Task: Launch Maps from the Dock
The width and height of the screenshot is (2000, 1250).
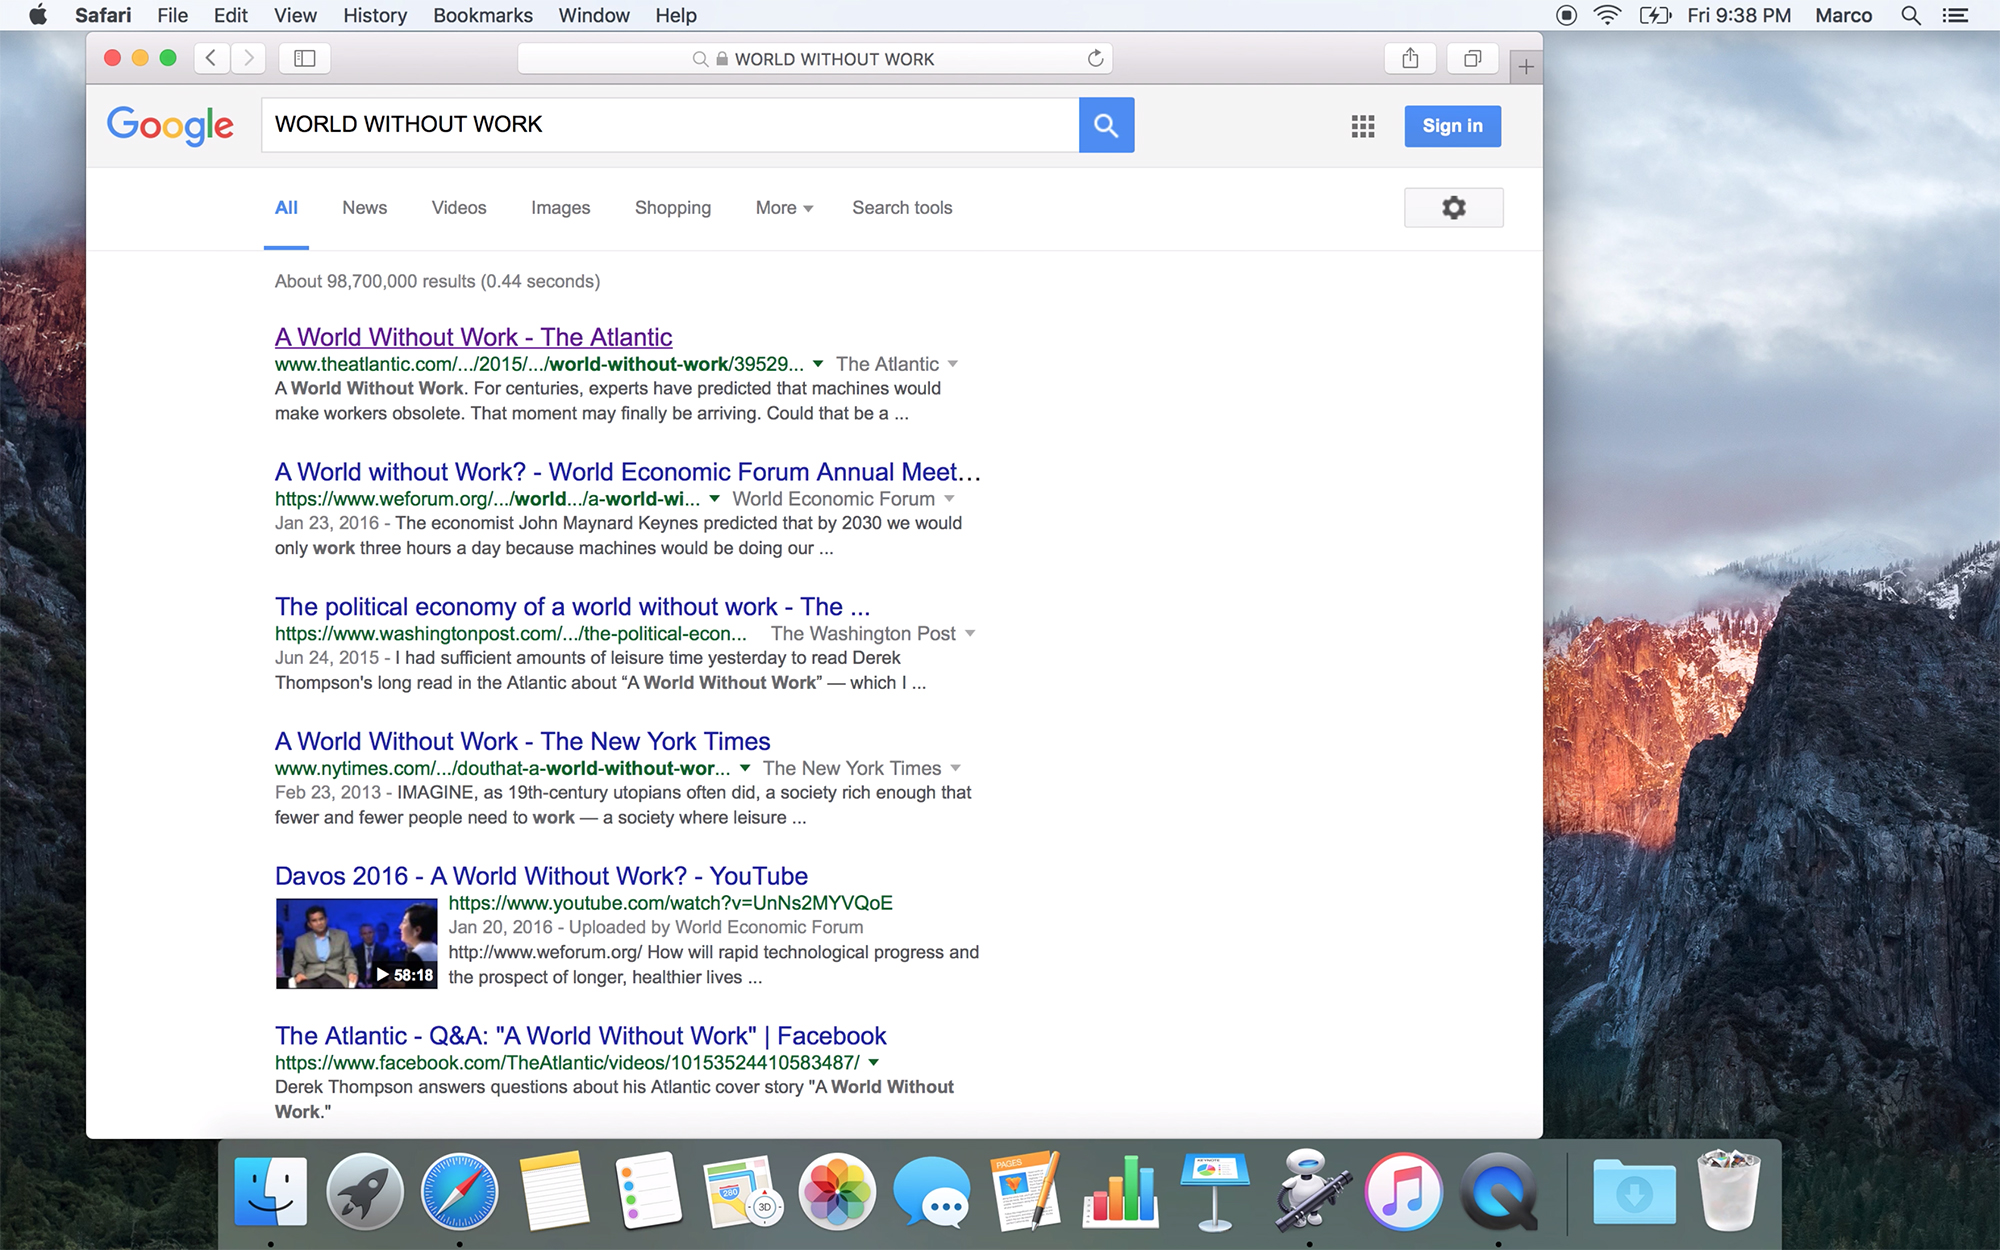Action: pyautogui.click(x=742, y=1191)
